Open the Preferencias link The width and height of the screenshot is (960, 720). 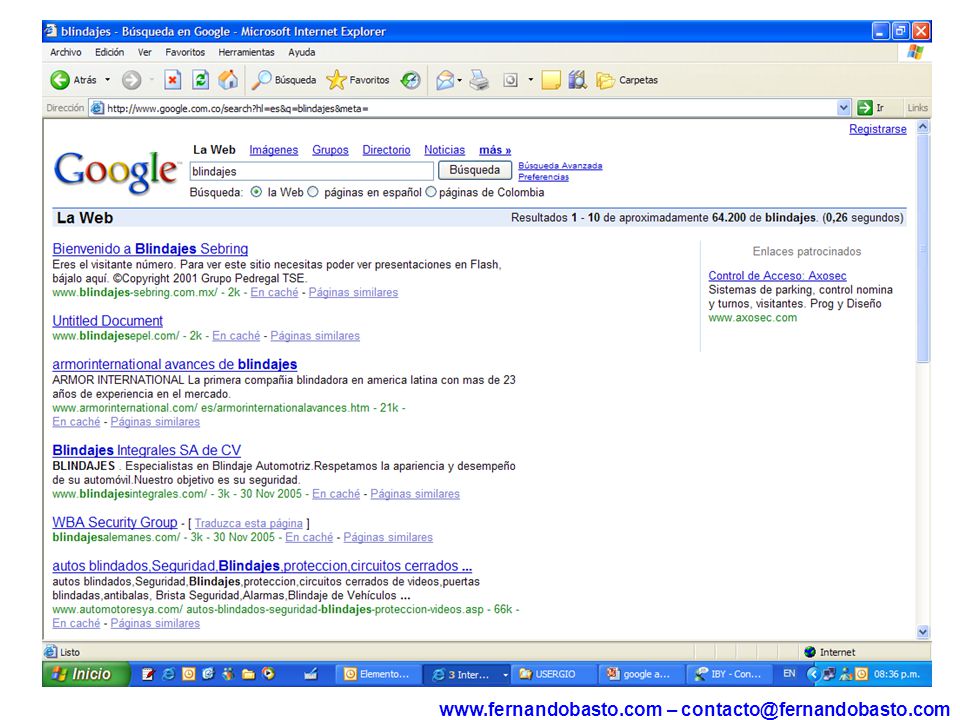[544, 178]
